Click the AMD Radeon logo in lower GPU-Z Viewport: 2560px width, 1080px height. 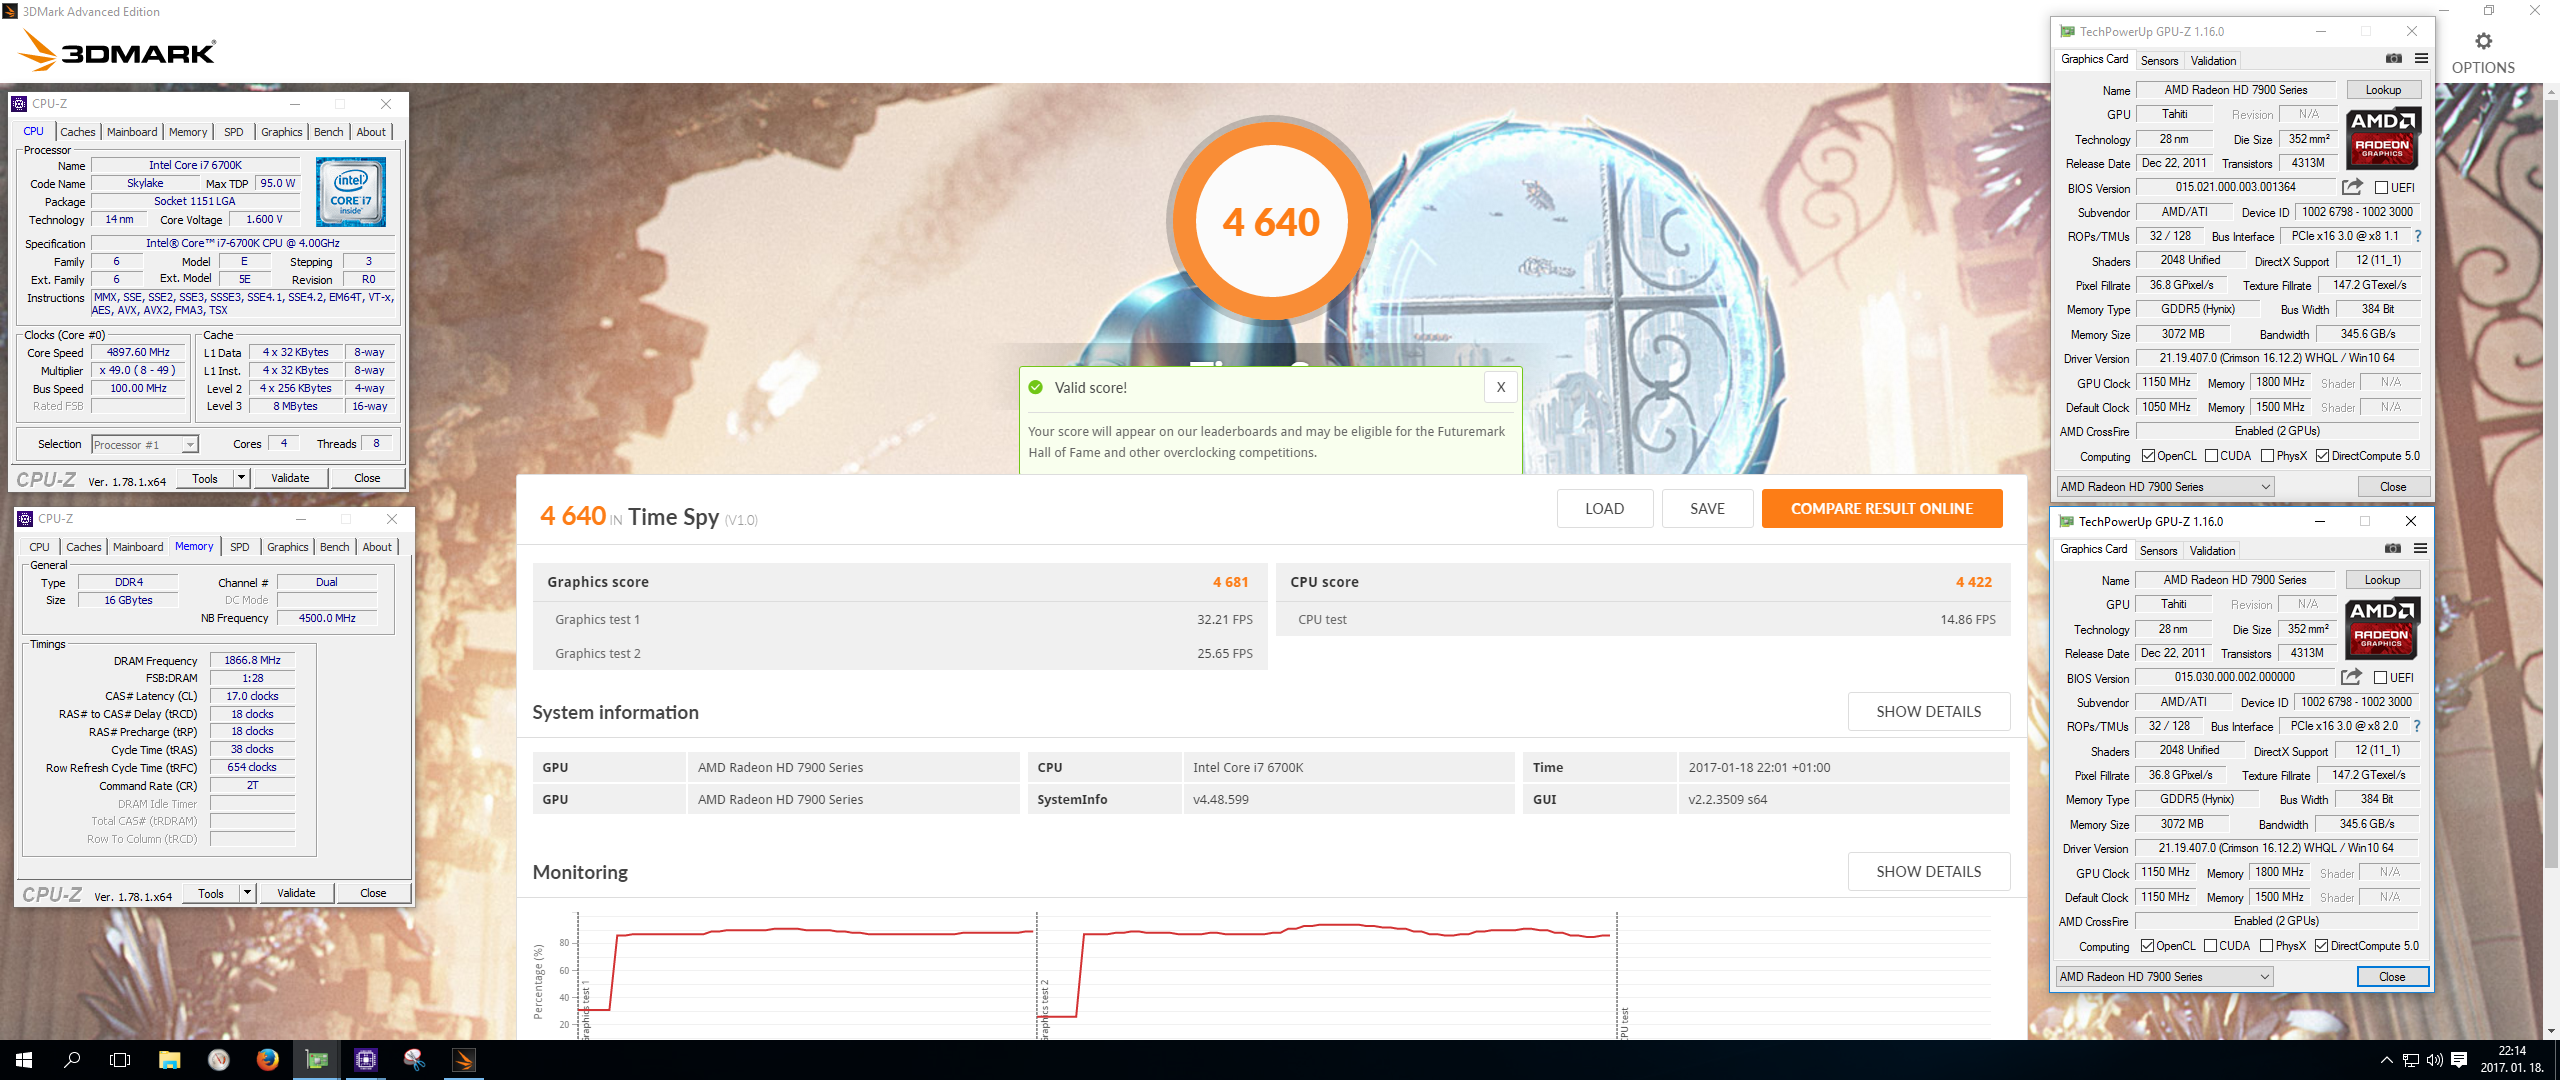point(2383,630)
